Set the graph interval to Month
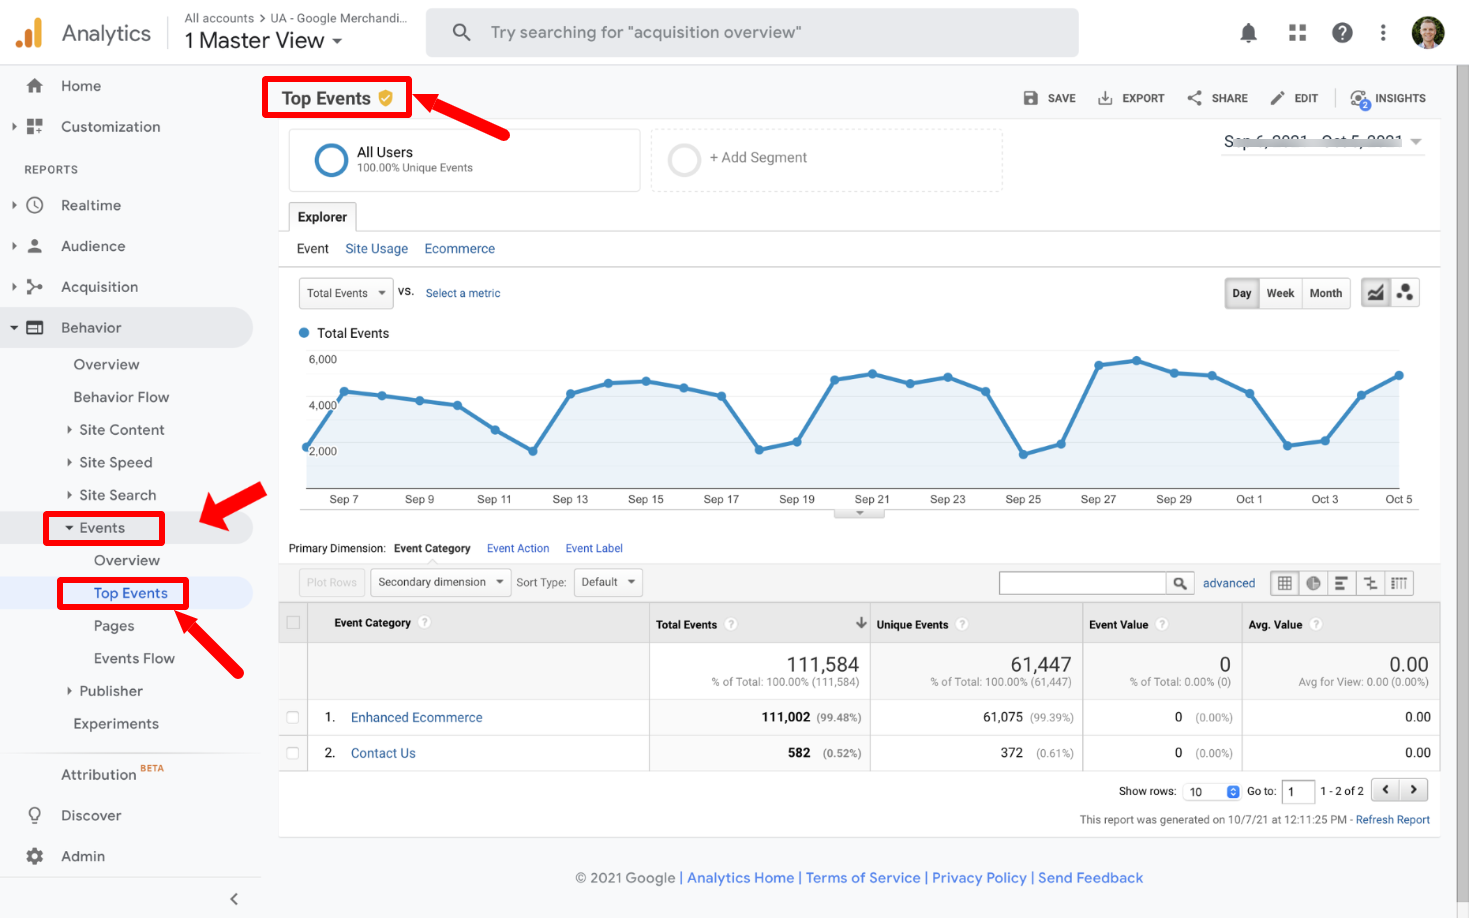 point(1326,293)
